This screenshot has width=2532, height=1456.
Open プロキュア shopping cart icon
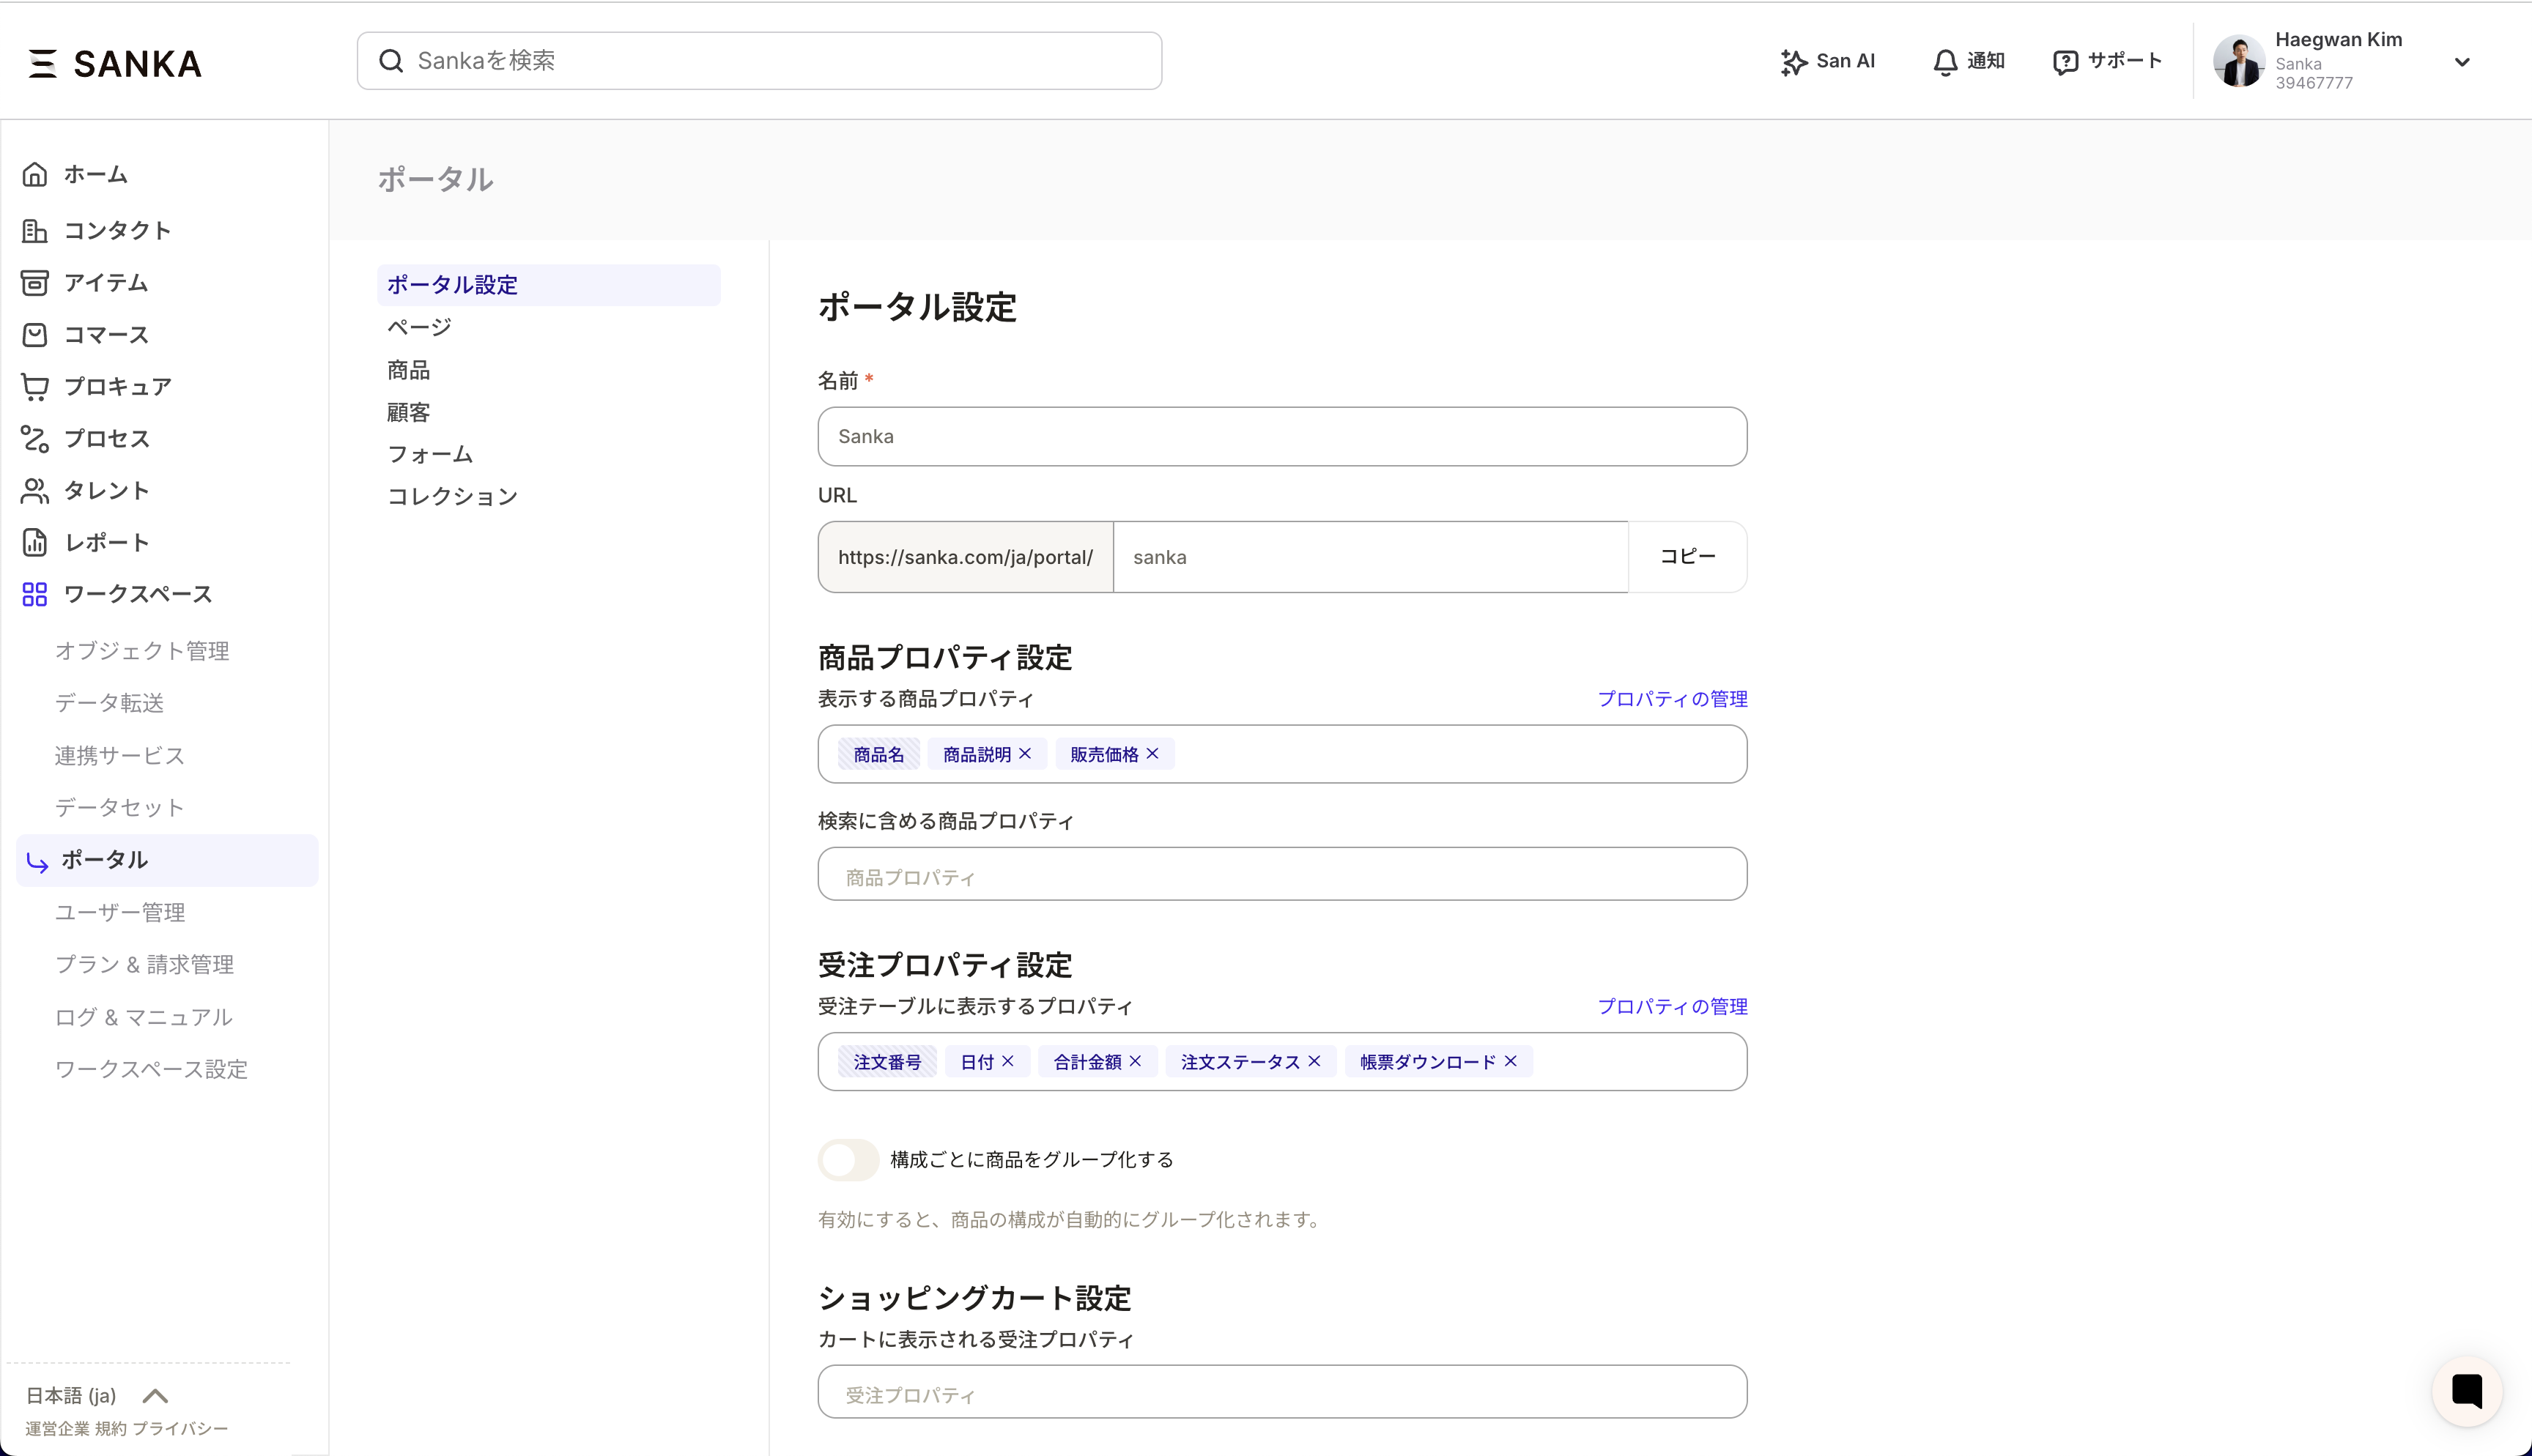click(x=35, y=387)
